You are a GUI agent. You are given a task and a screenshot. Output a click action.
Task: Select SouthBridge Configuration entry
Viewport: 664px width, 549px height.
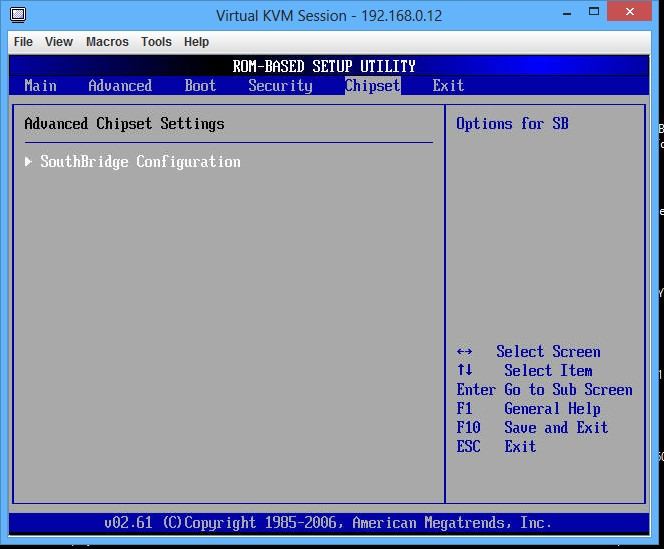[x=140, y=162]
